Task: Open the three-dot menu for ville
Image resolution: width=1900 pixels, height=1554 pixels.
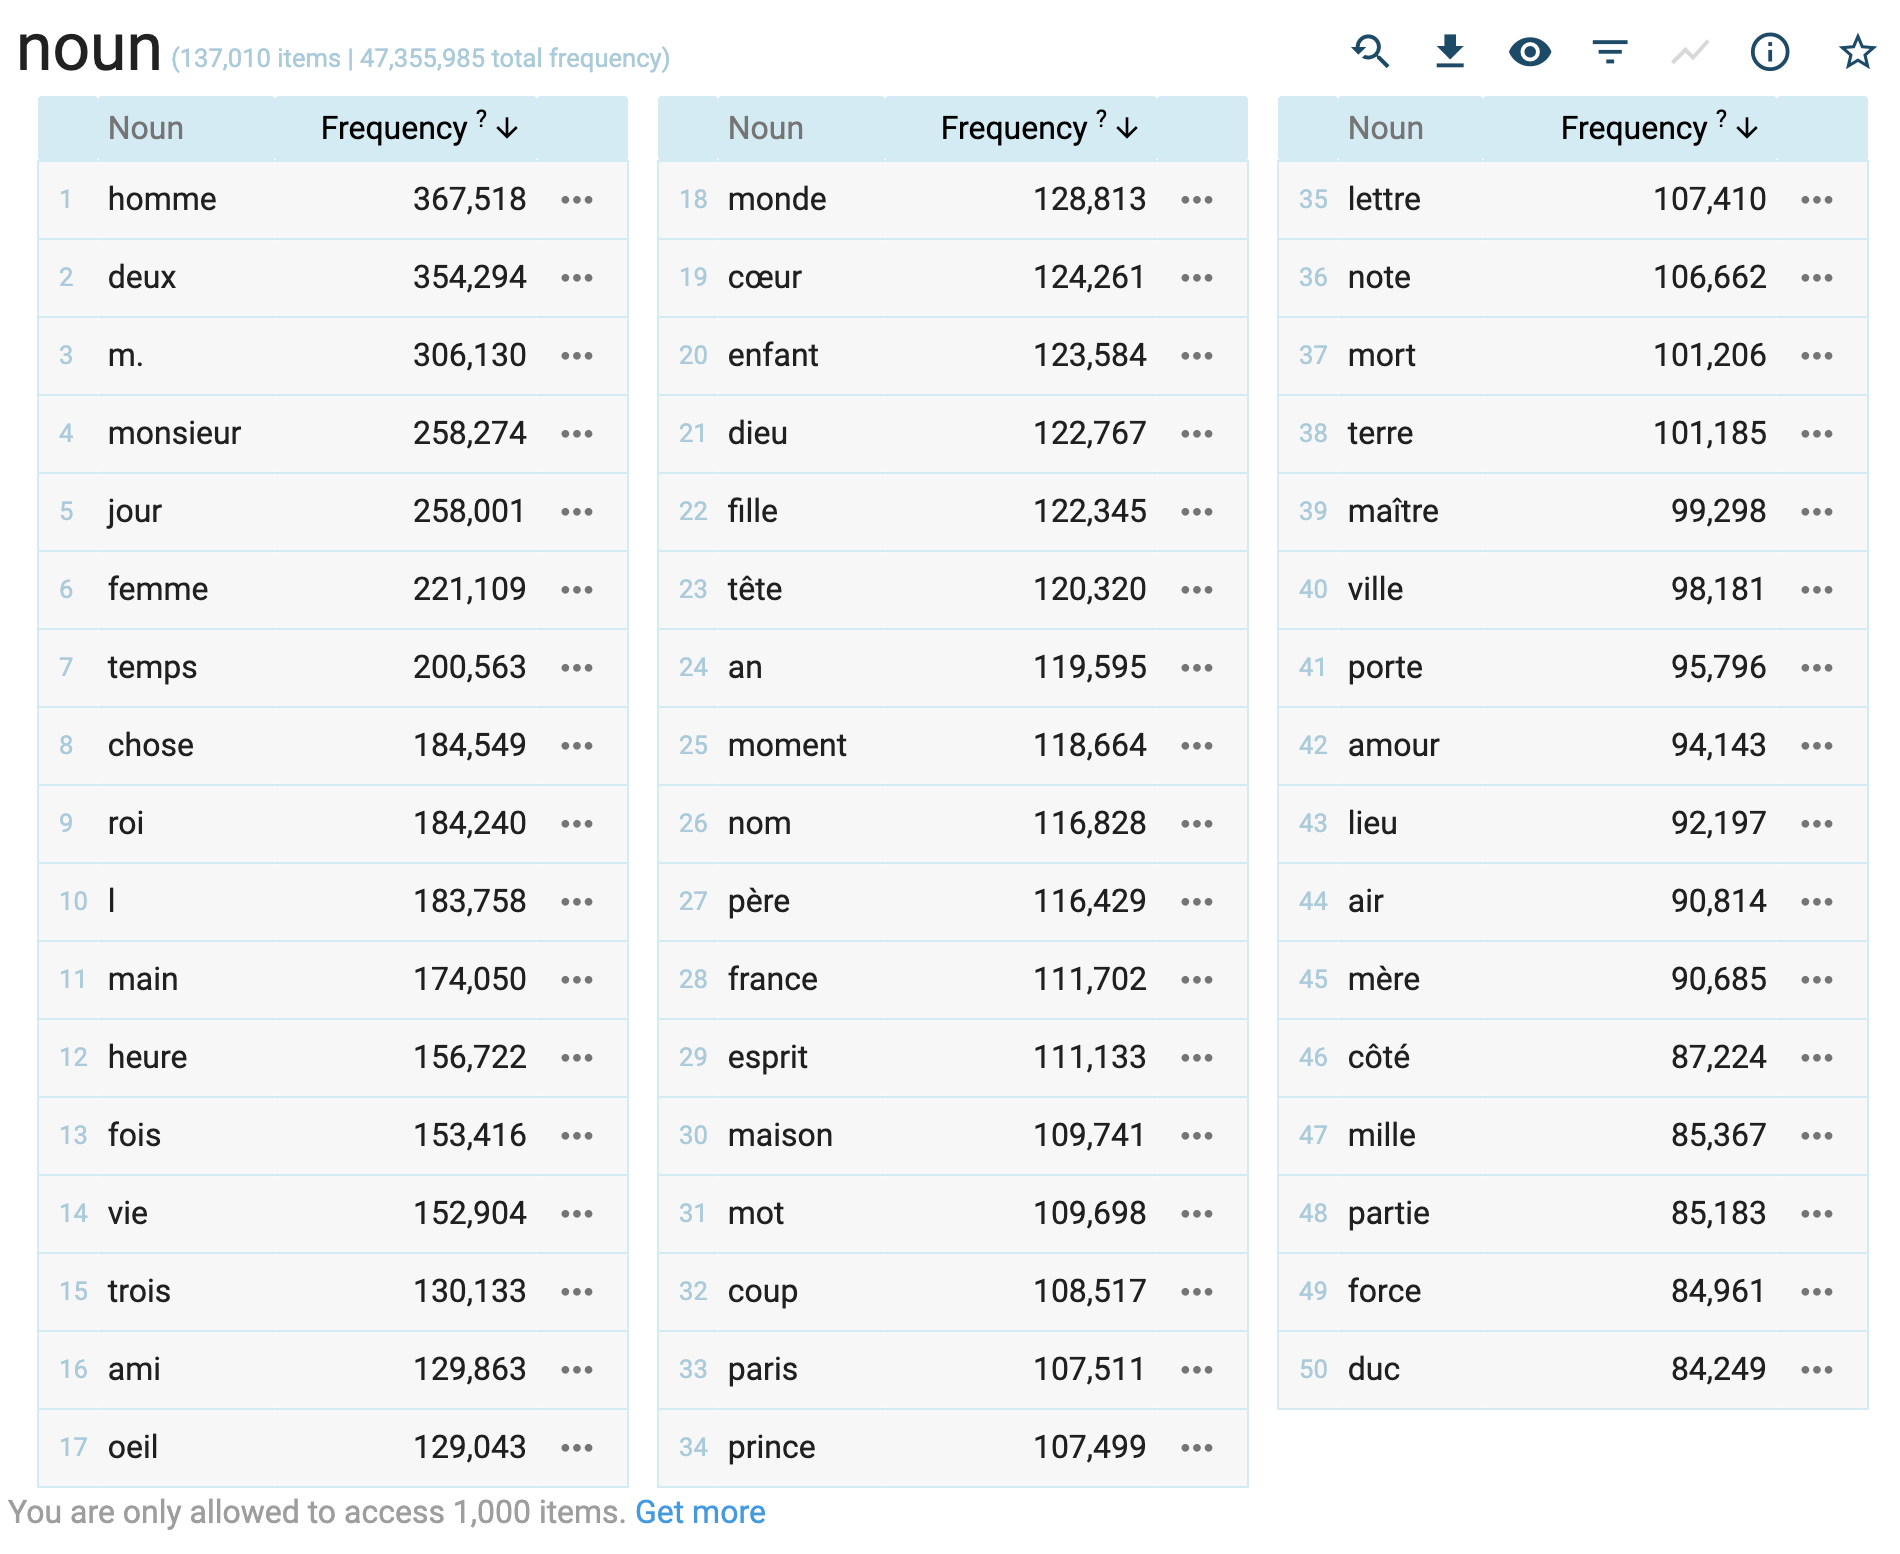Action: (x=1817, y=590)
